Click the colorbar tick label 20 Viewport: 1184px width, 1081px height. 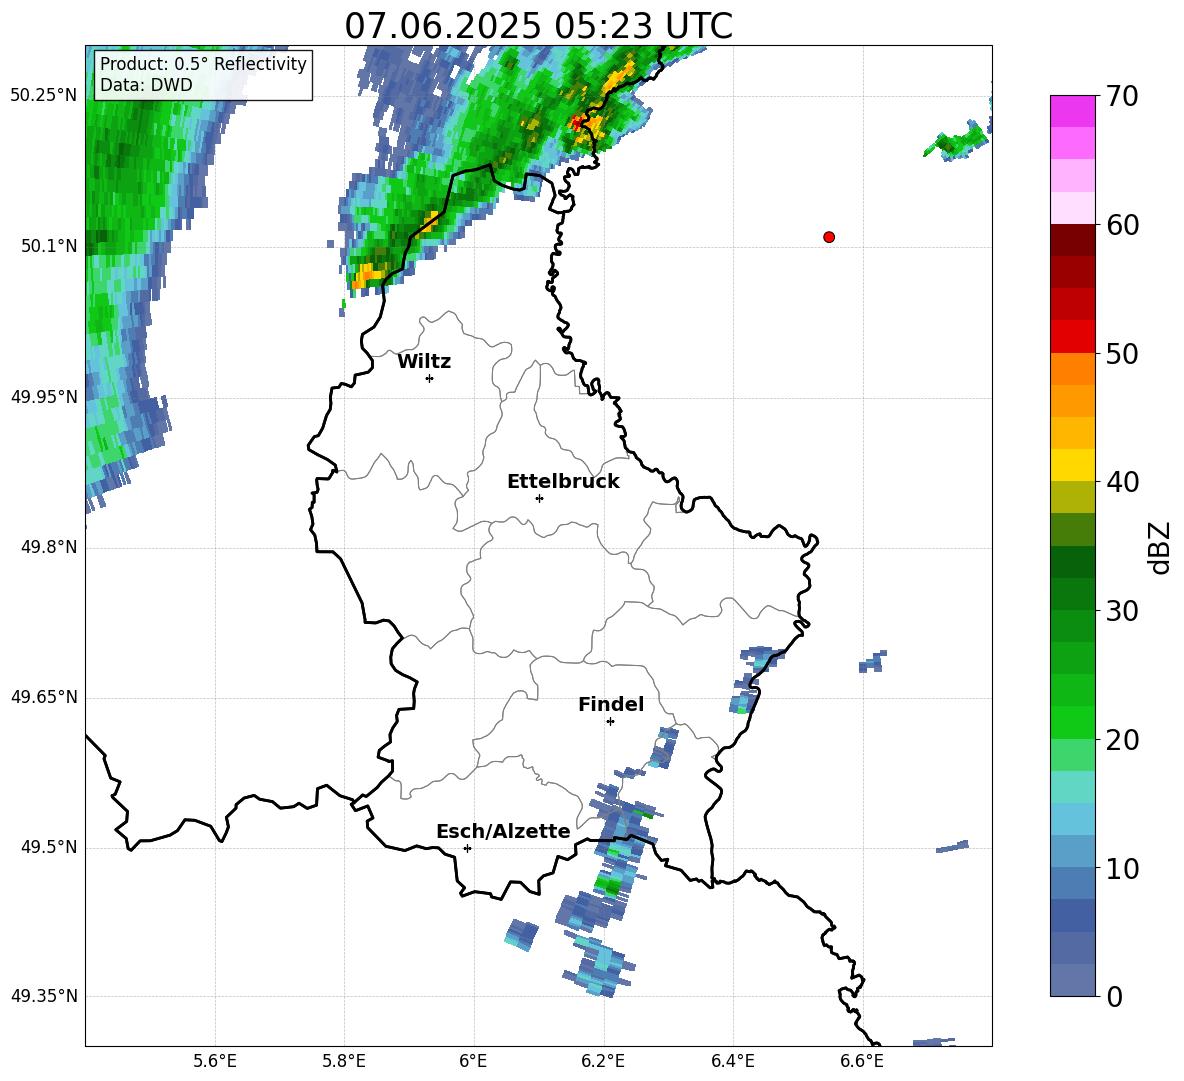(1122, 740)
